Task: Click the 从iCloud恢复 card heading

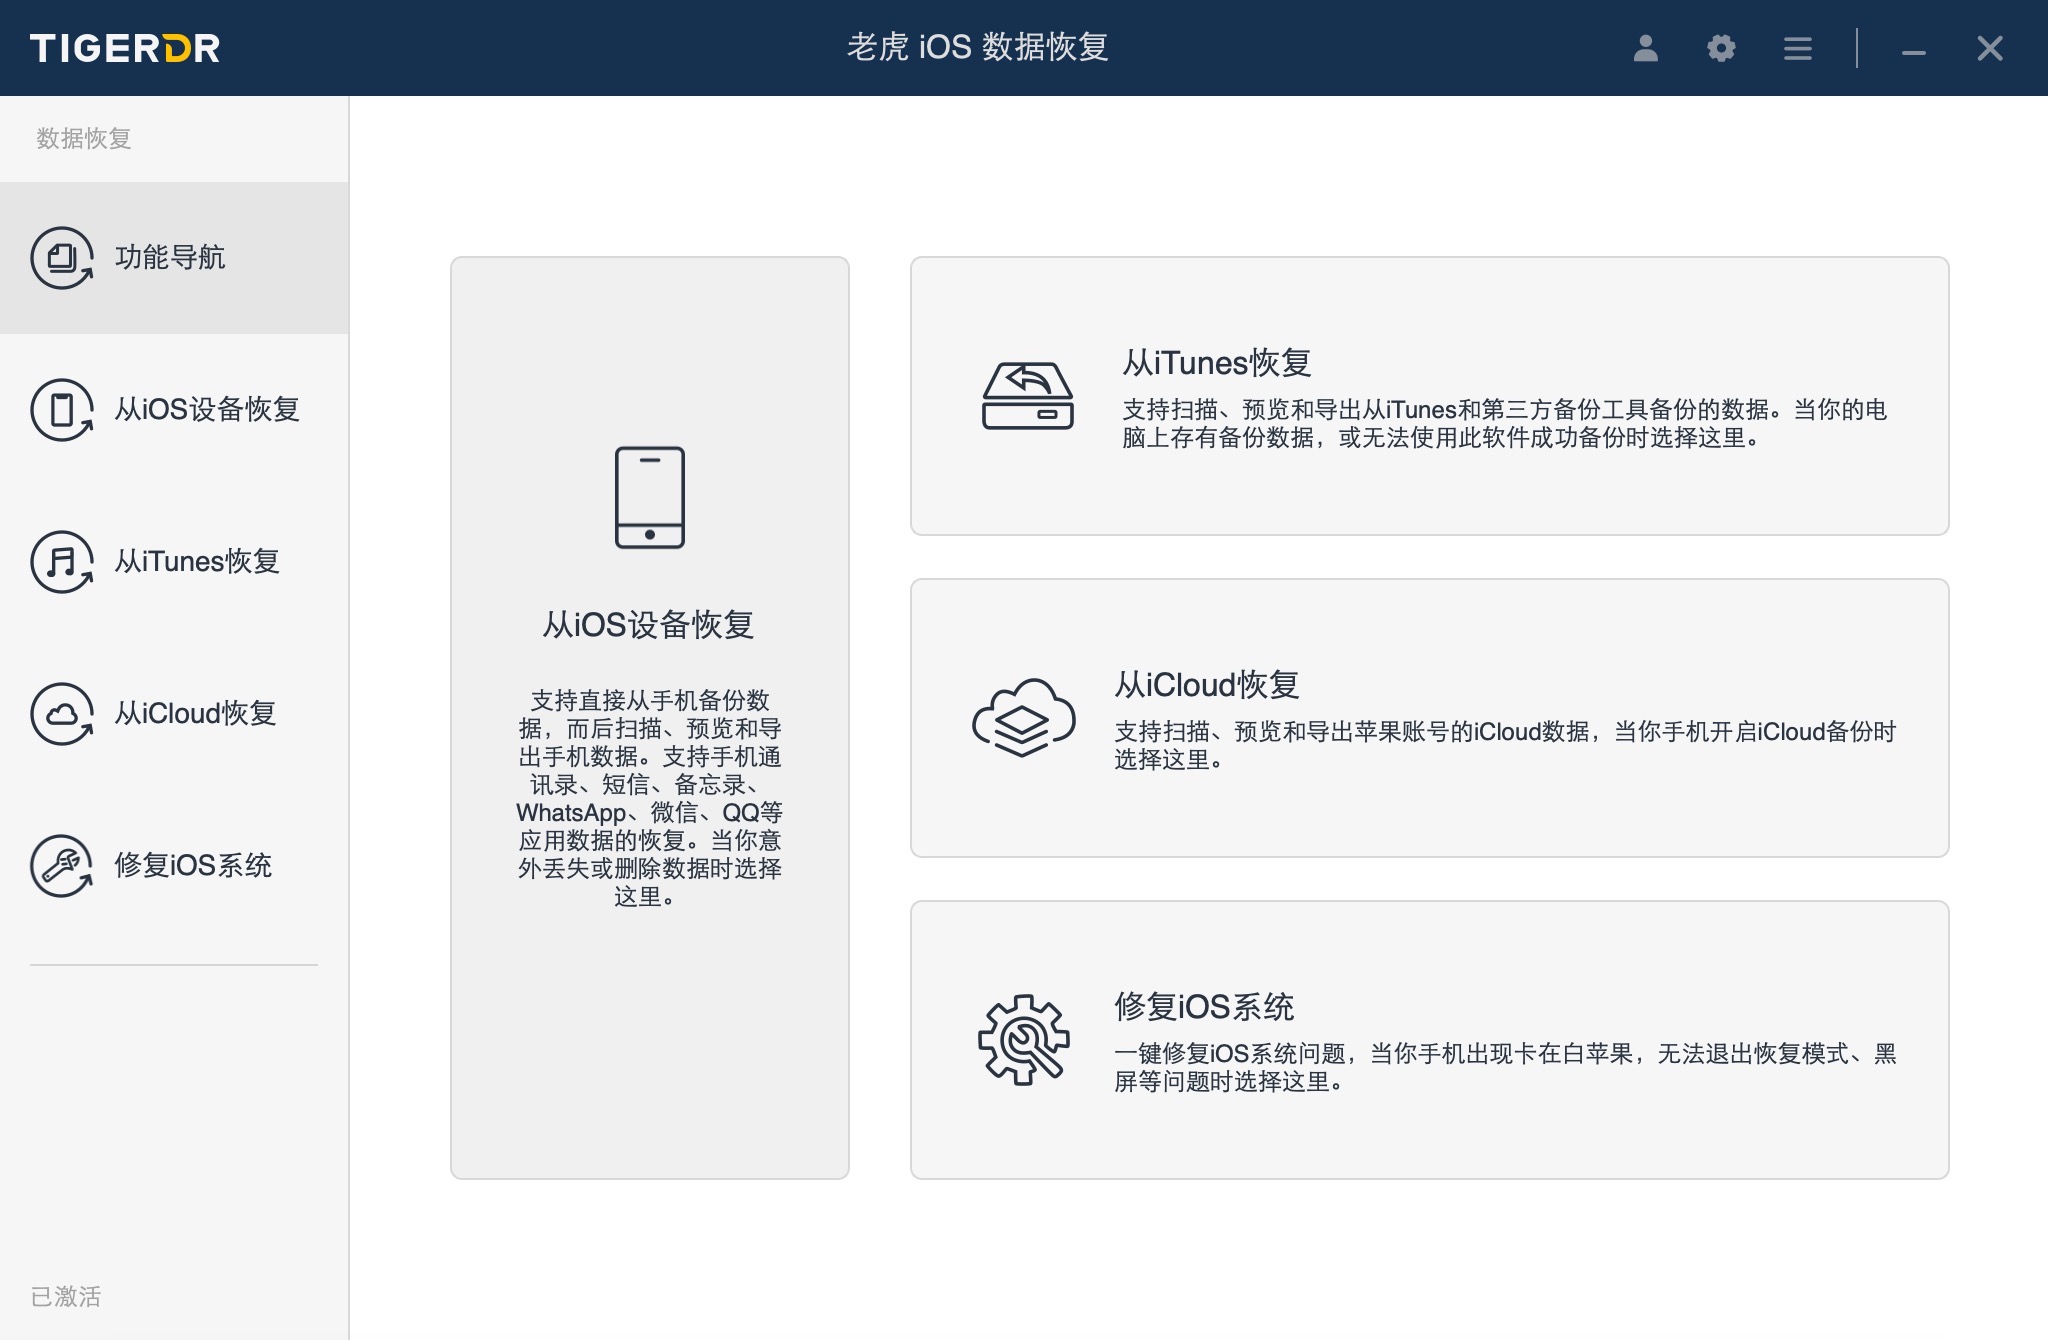Action: [1207, 685]
